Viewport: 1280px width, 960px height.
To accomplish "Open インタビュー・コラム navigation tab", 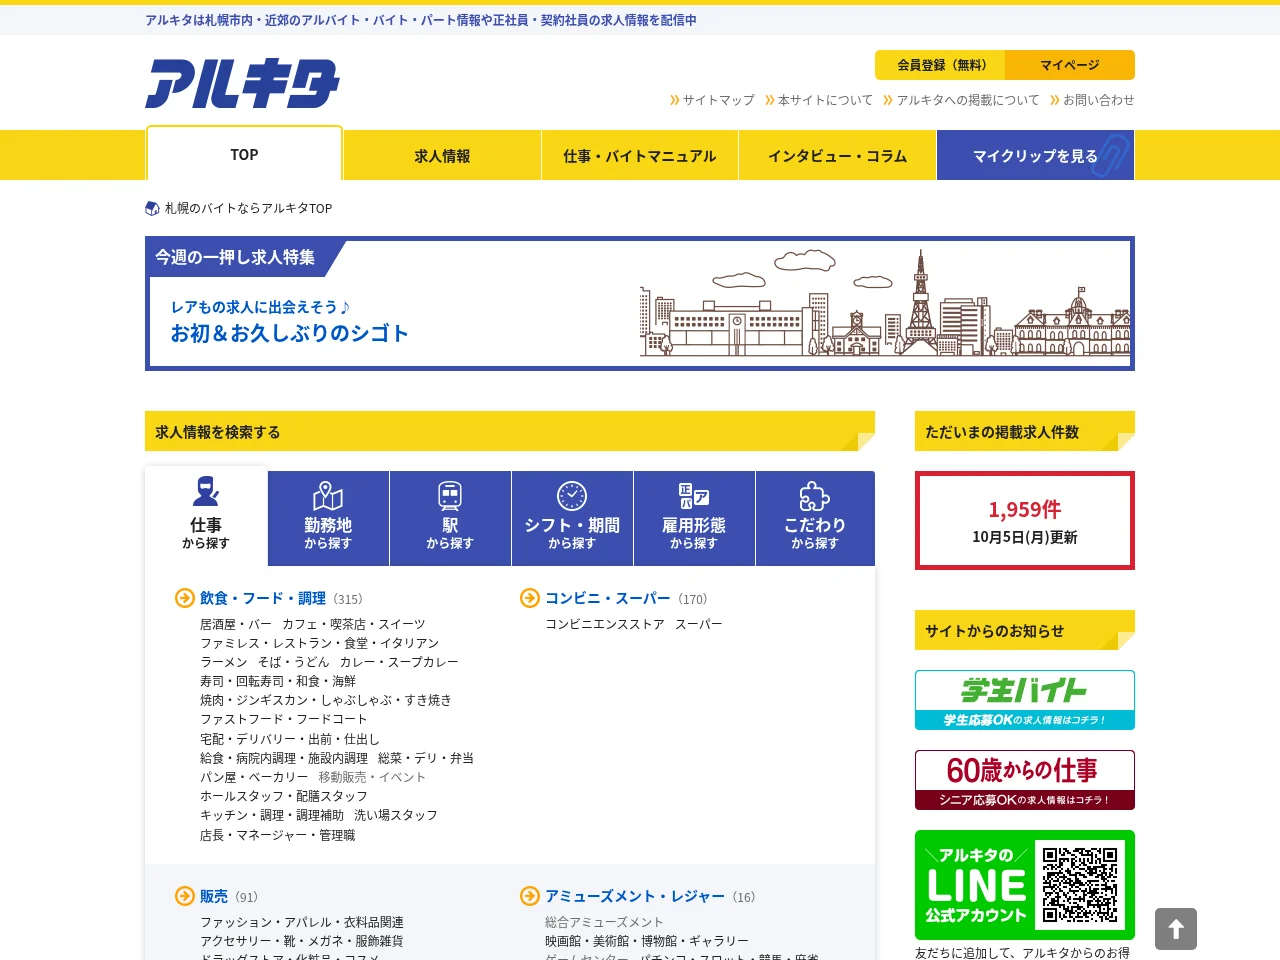I will pos(837,156).
